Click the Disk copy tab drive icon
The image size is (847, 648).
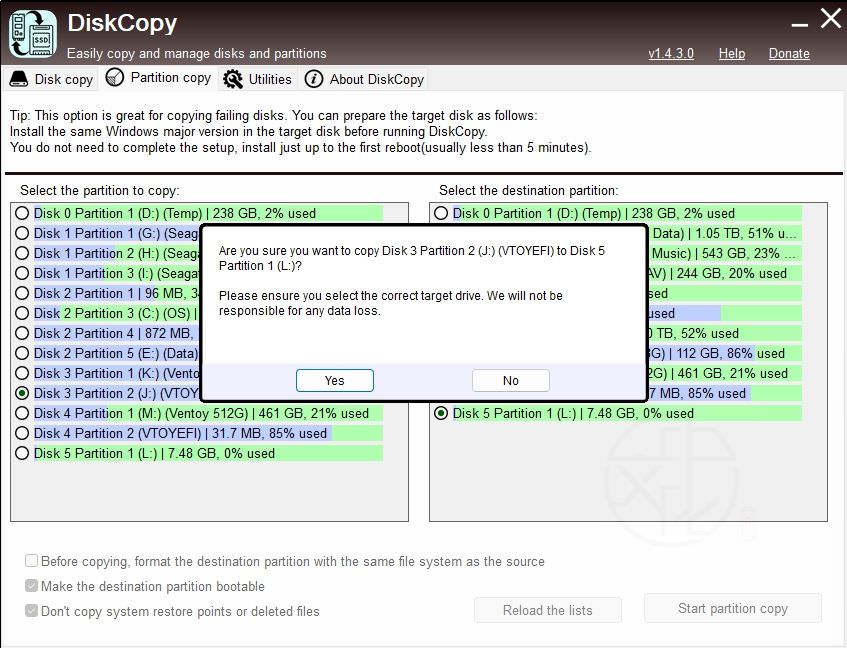tap(19, 79)
